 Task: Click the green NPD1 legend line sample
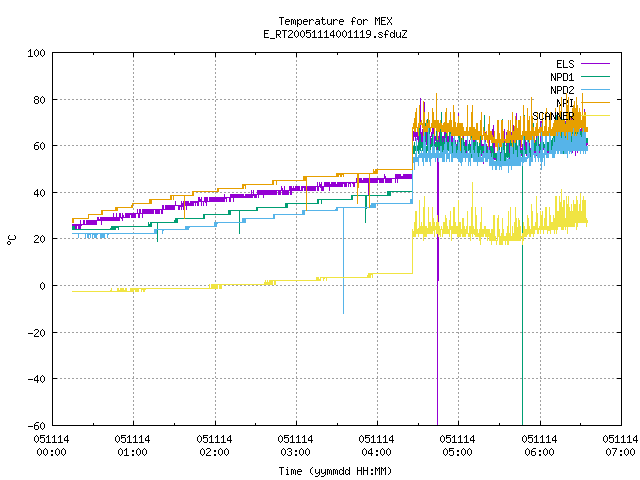click(595, 76)
